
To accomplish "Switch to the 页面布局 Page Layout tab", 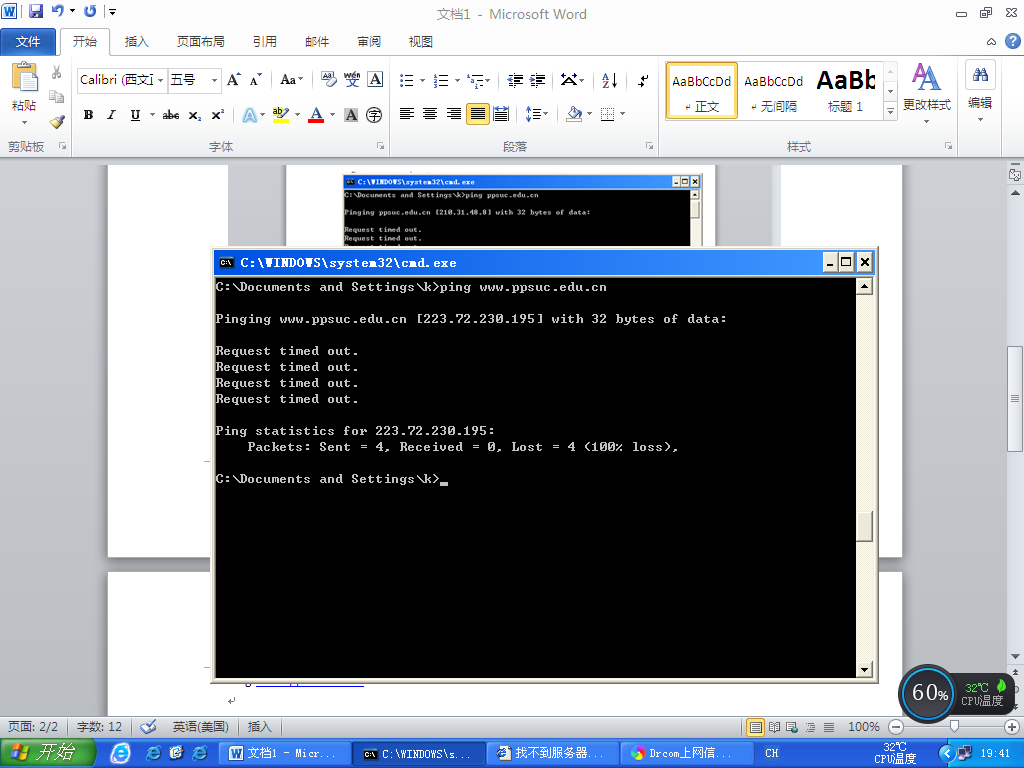I will 200,42.
